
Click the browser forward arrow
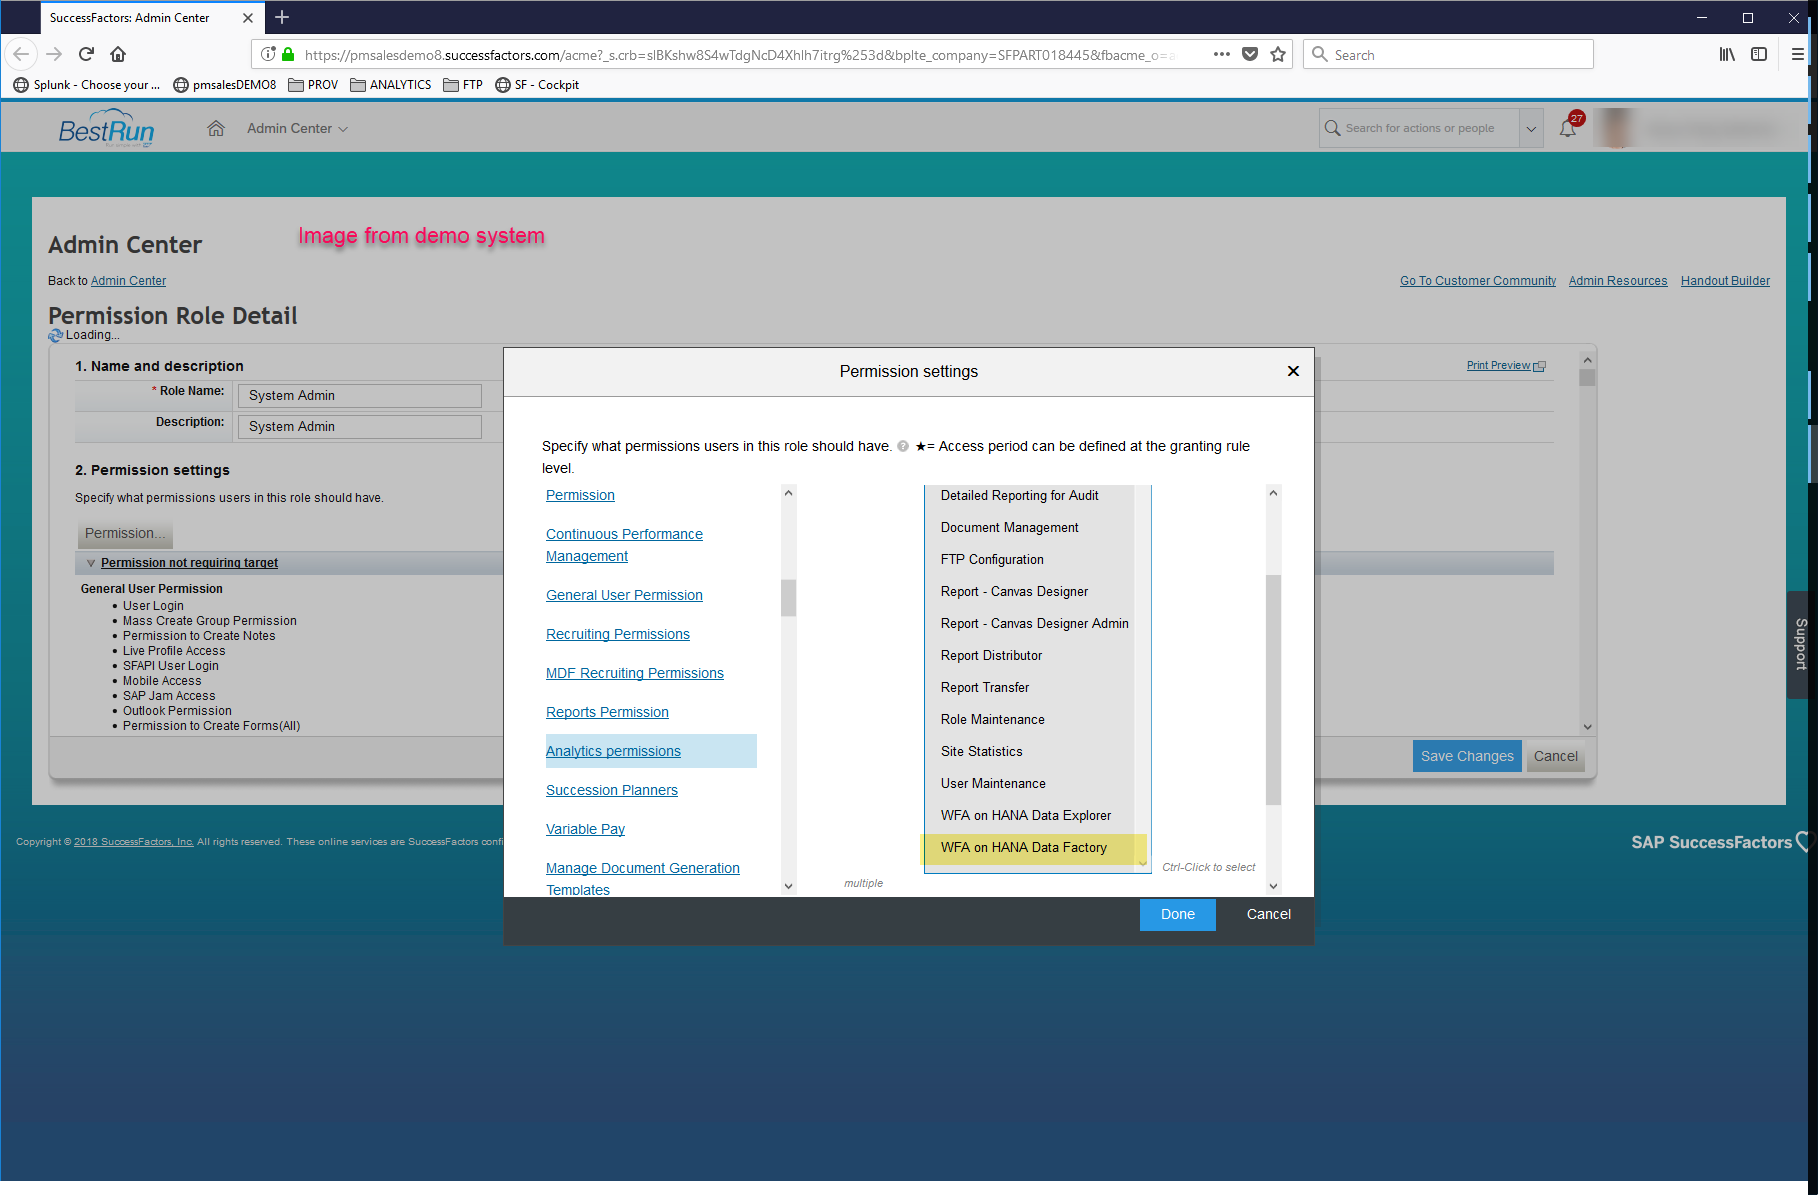[x=54, y=54]
